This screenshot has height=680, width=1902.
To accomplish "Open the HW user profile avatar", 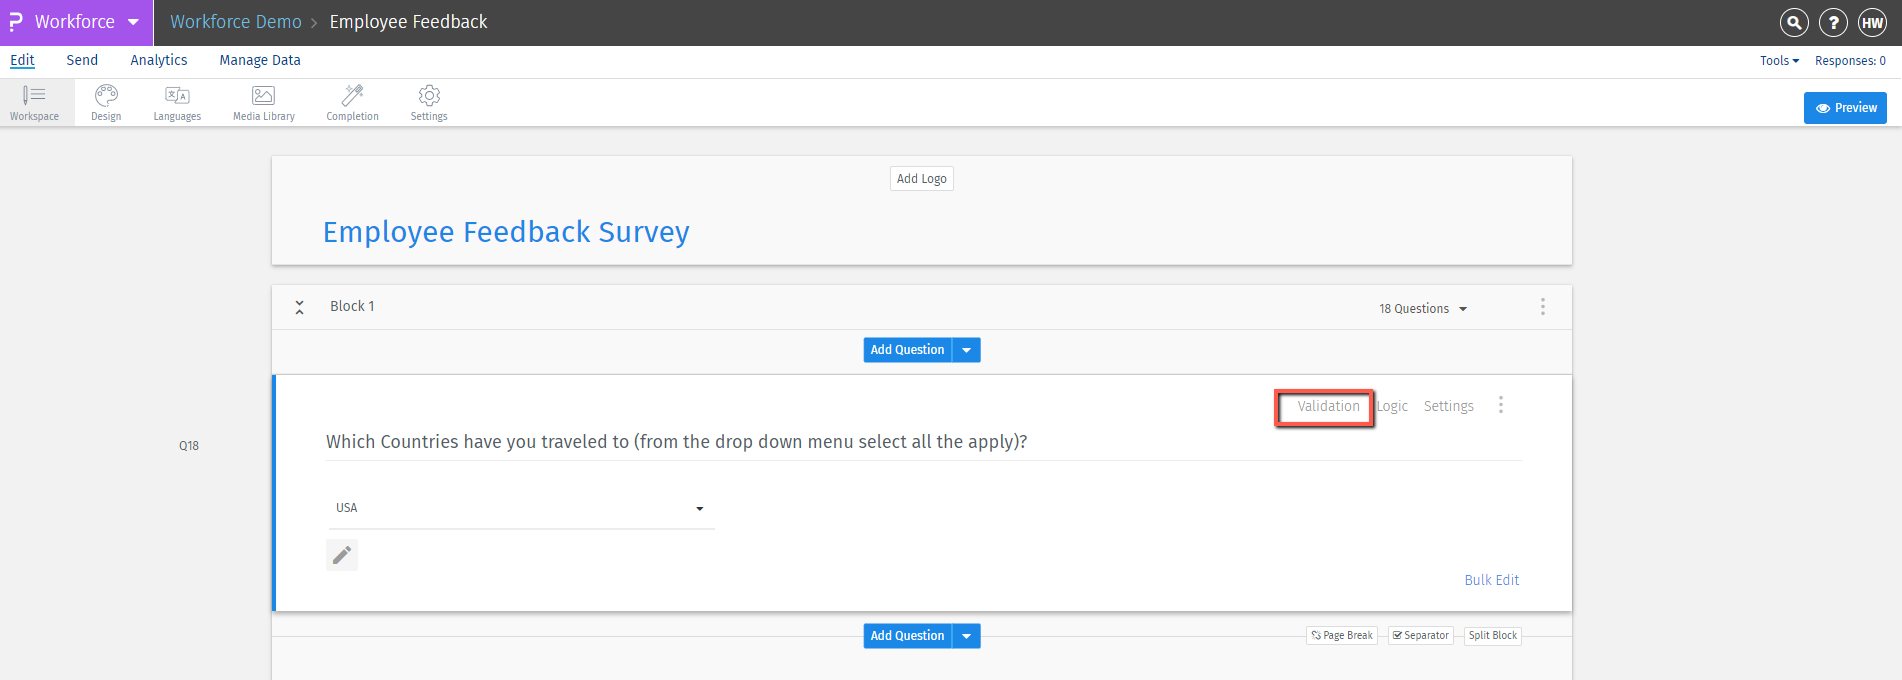I will click(x=1872, y=22).
